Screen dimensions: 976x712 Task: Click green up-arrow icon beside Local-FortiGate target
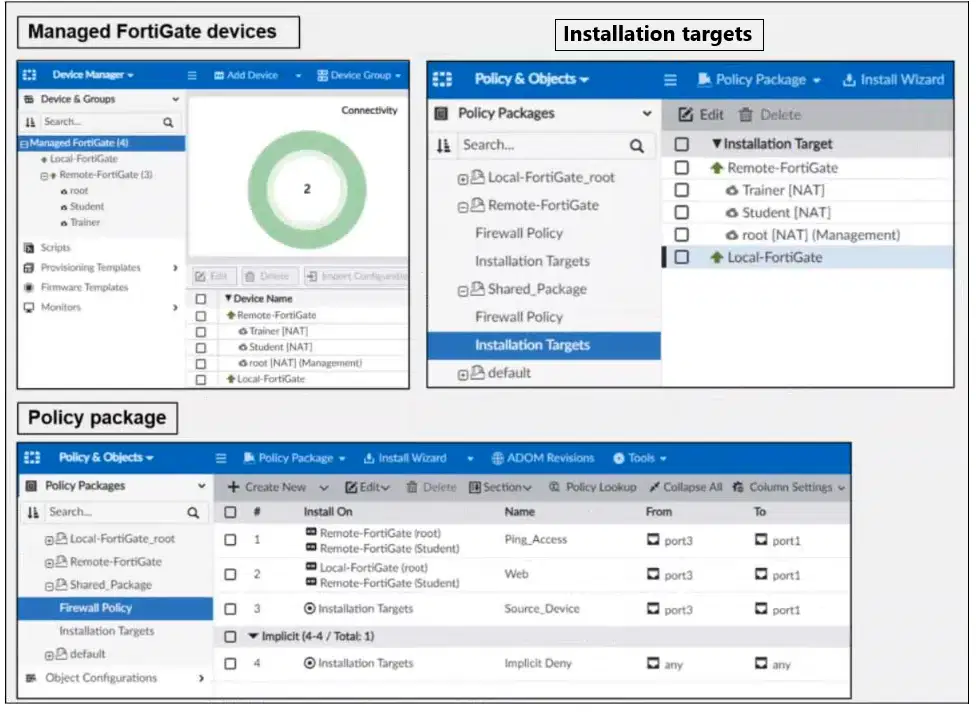717,258
